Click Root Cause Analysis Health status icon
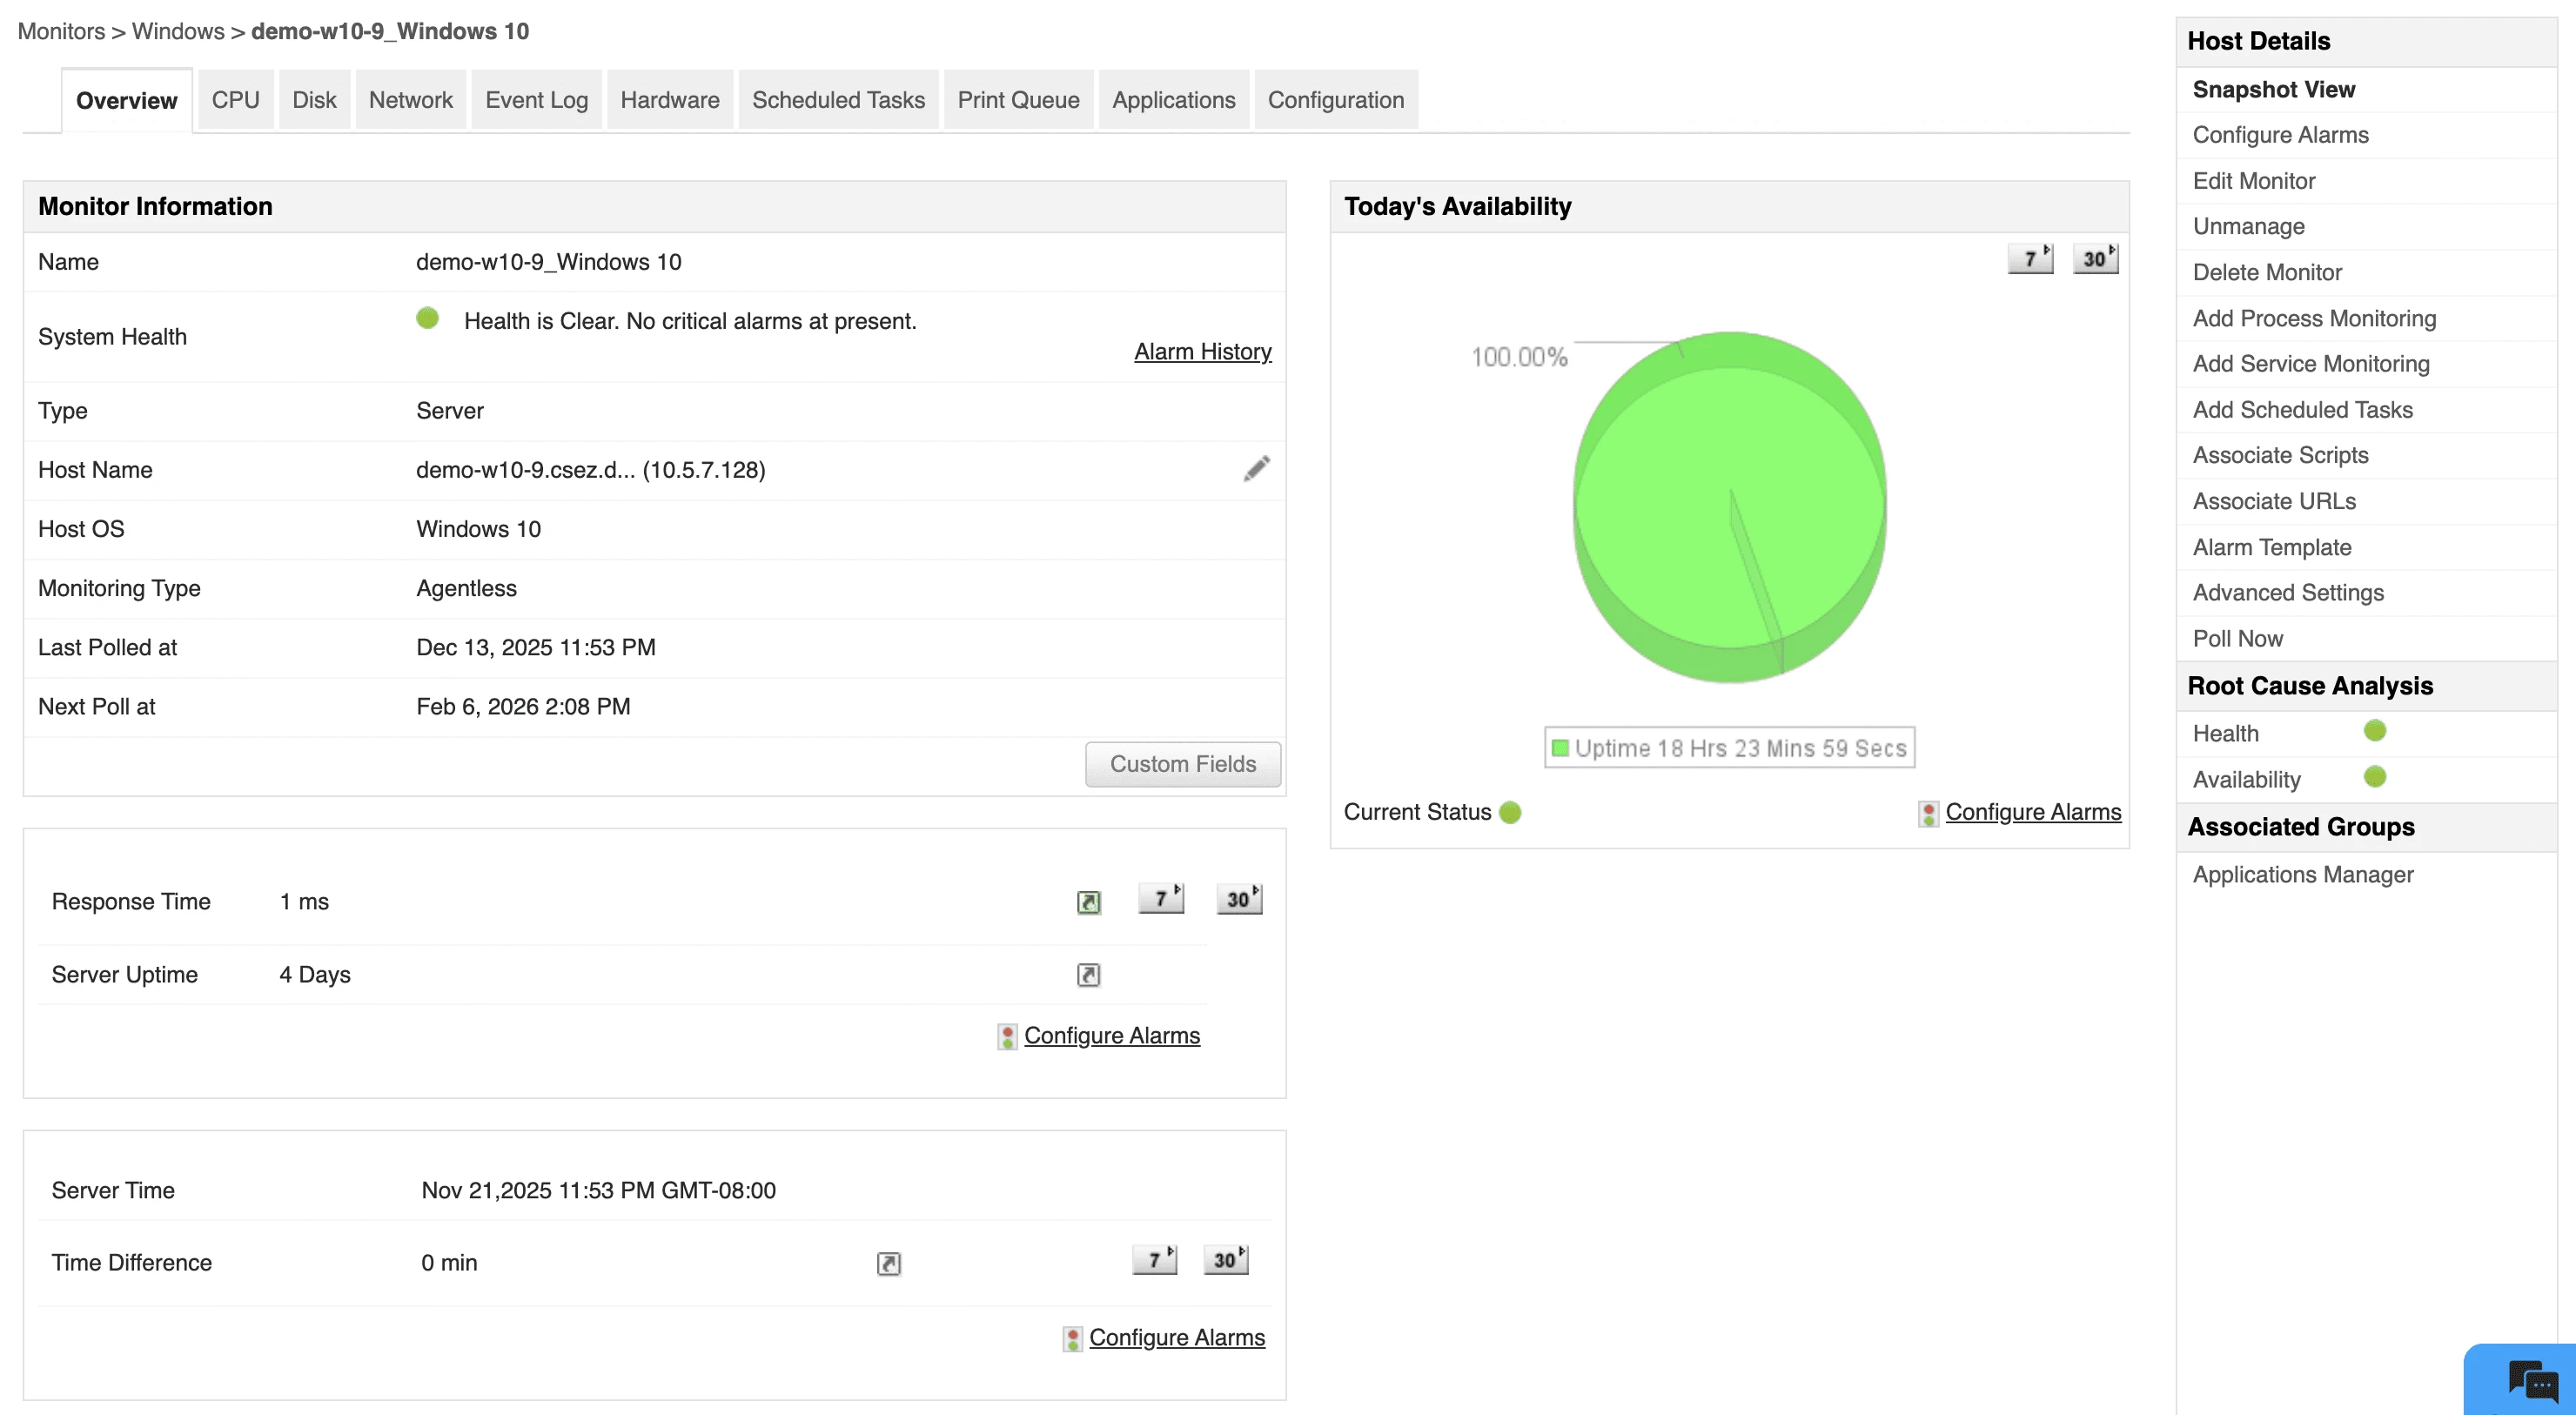Screen dimensions: 2576x1415 2374,731
